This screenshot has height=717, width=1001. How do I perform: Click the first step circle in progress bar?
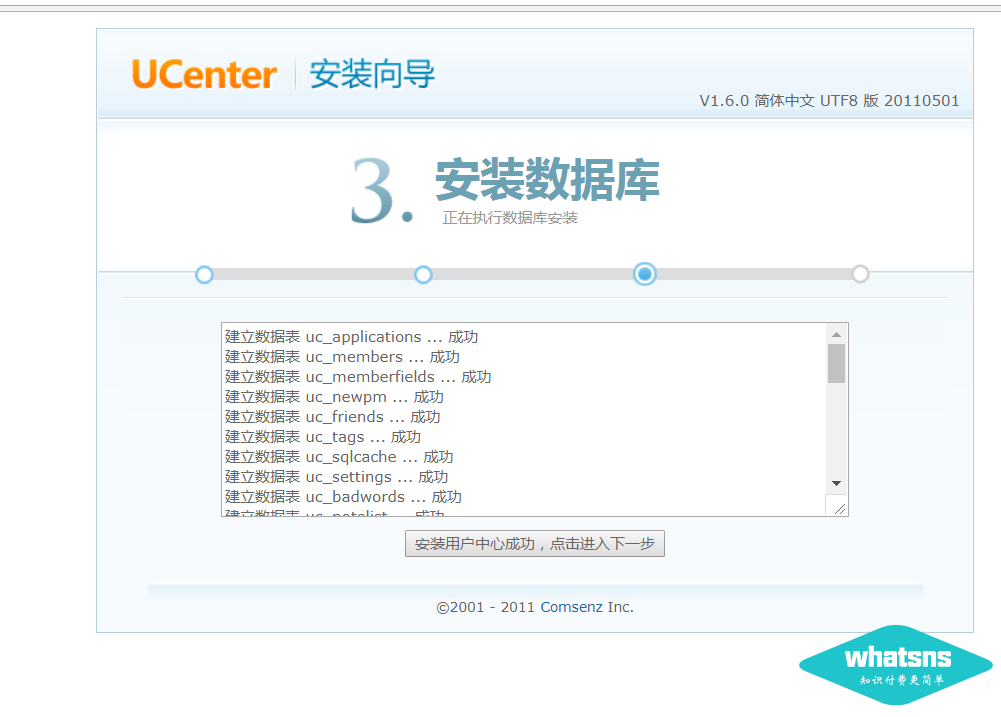[204, 274]
